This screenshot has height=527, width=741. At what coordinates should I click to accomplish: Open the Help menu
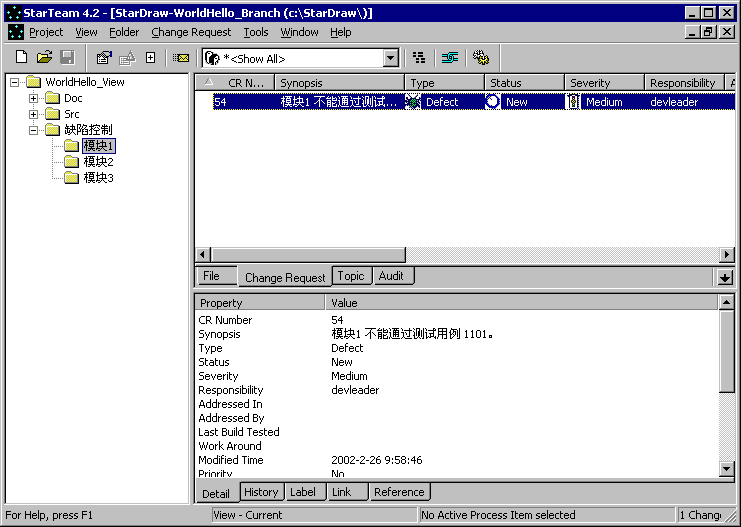click(x=341, y=32)
